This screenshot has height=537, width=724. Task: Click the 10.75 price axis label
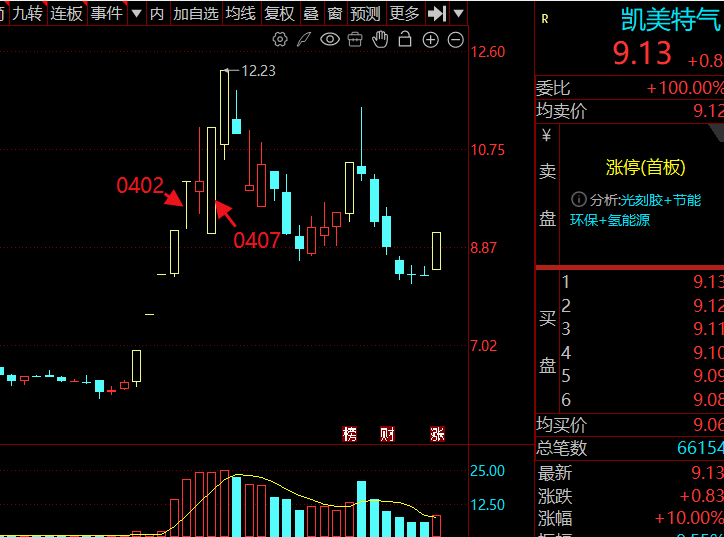pyautogui.click(x=488, y=150)
